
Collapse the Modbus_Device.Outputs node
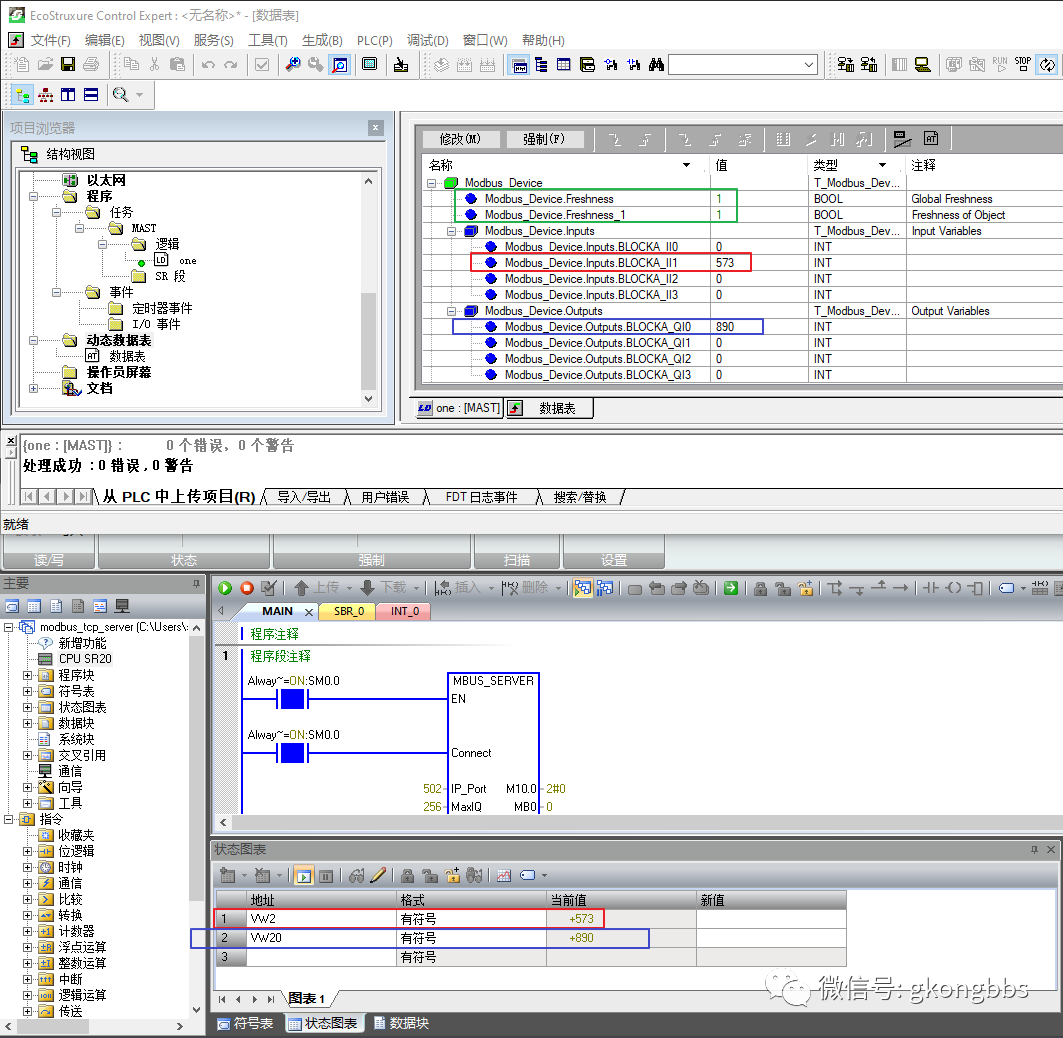[x=452, y=311]
